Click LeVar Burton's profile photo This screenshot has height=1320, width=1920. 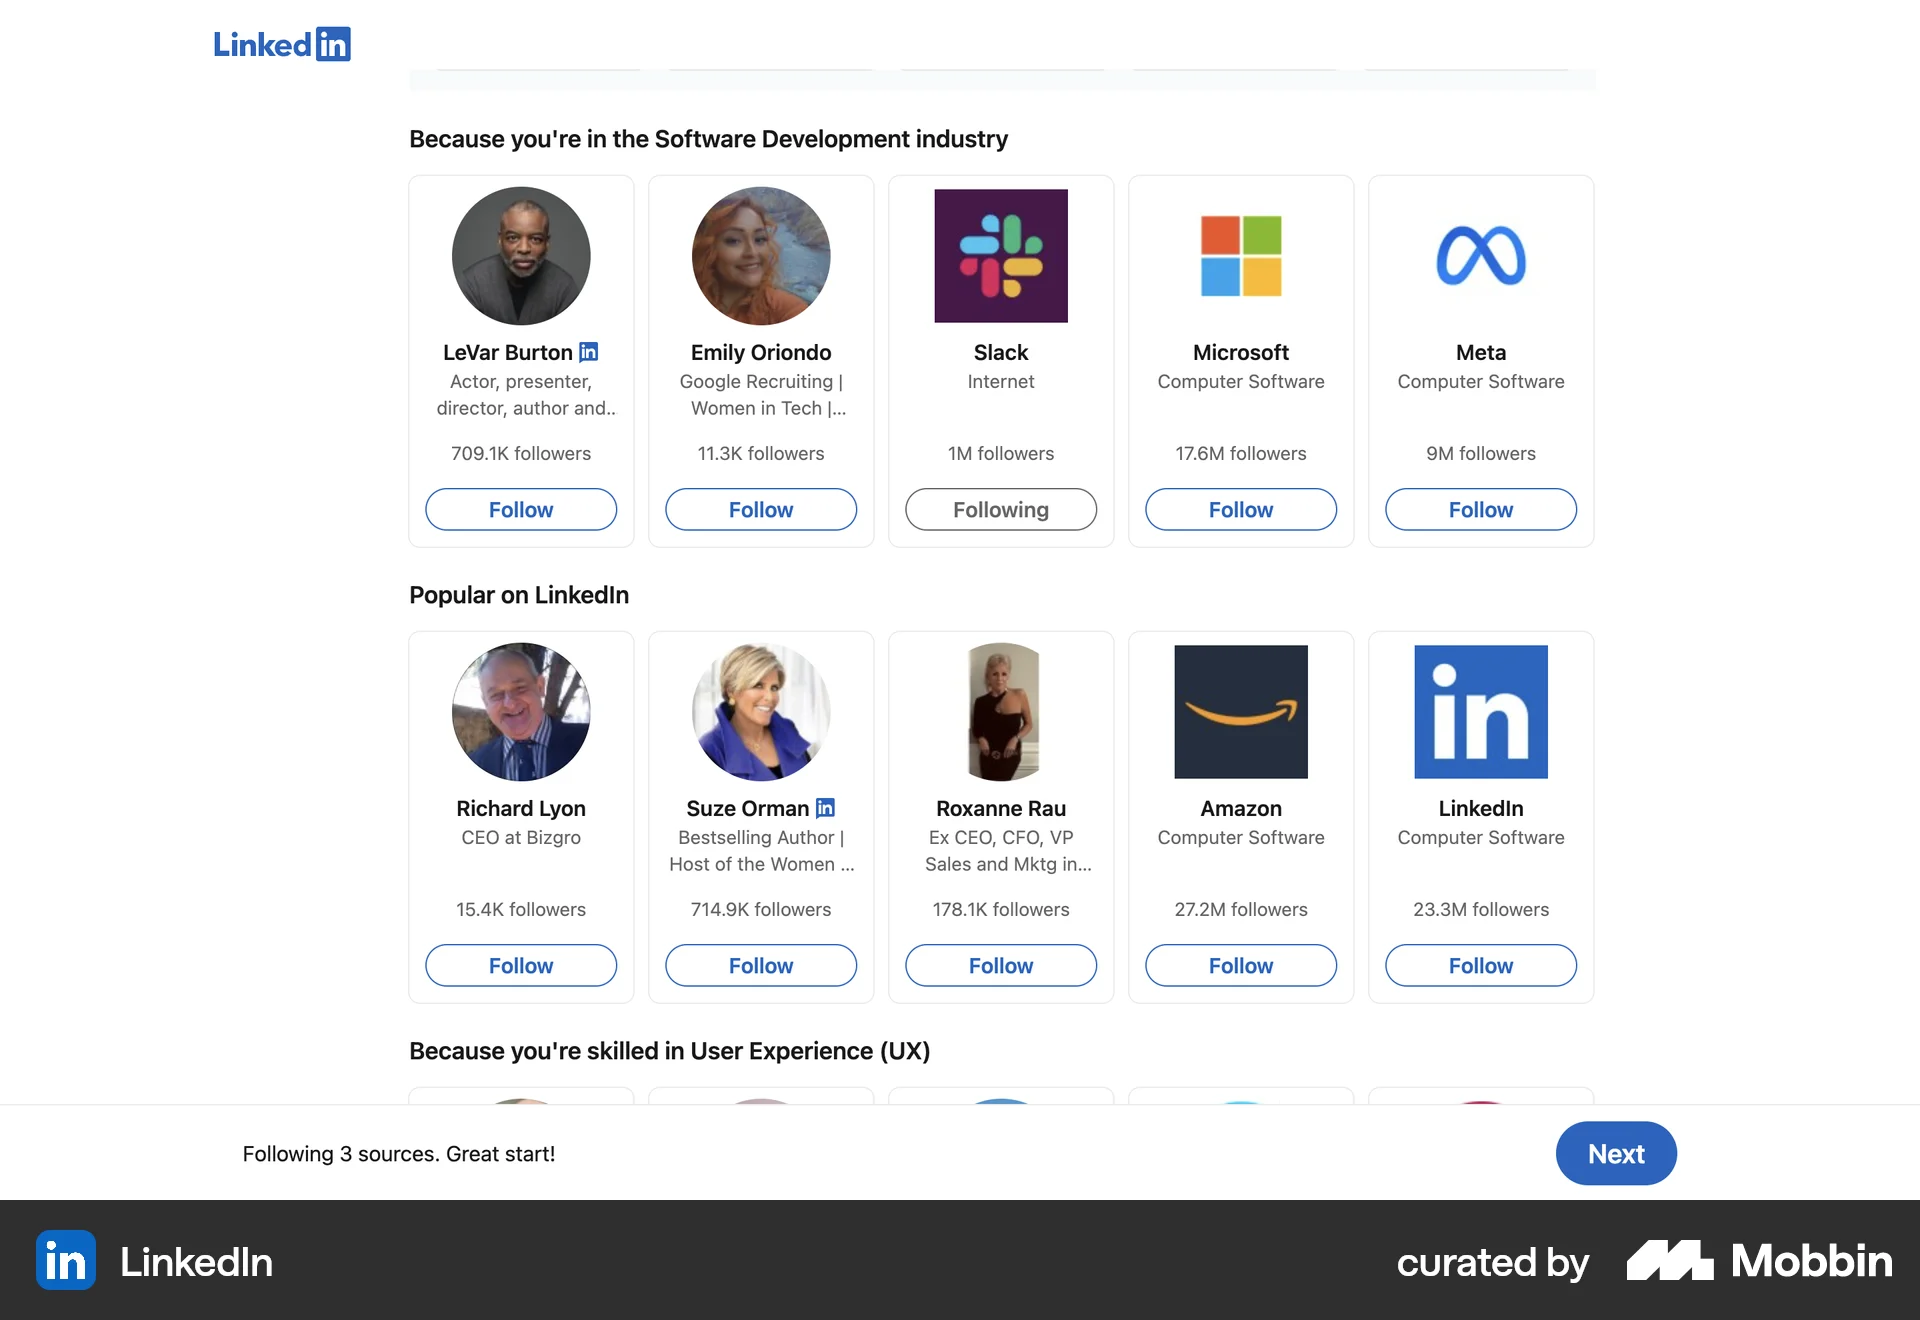[521, 255]
